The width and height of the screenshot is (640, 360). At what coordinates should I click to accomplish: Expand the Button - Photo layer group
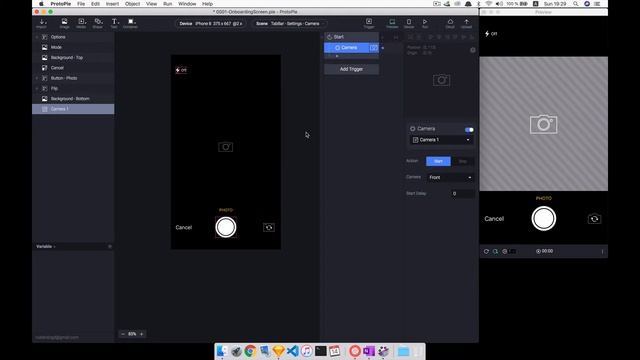point(37,78)
